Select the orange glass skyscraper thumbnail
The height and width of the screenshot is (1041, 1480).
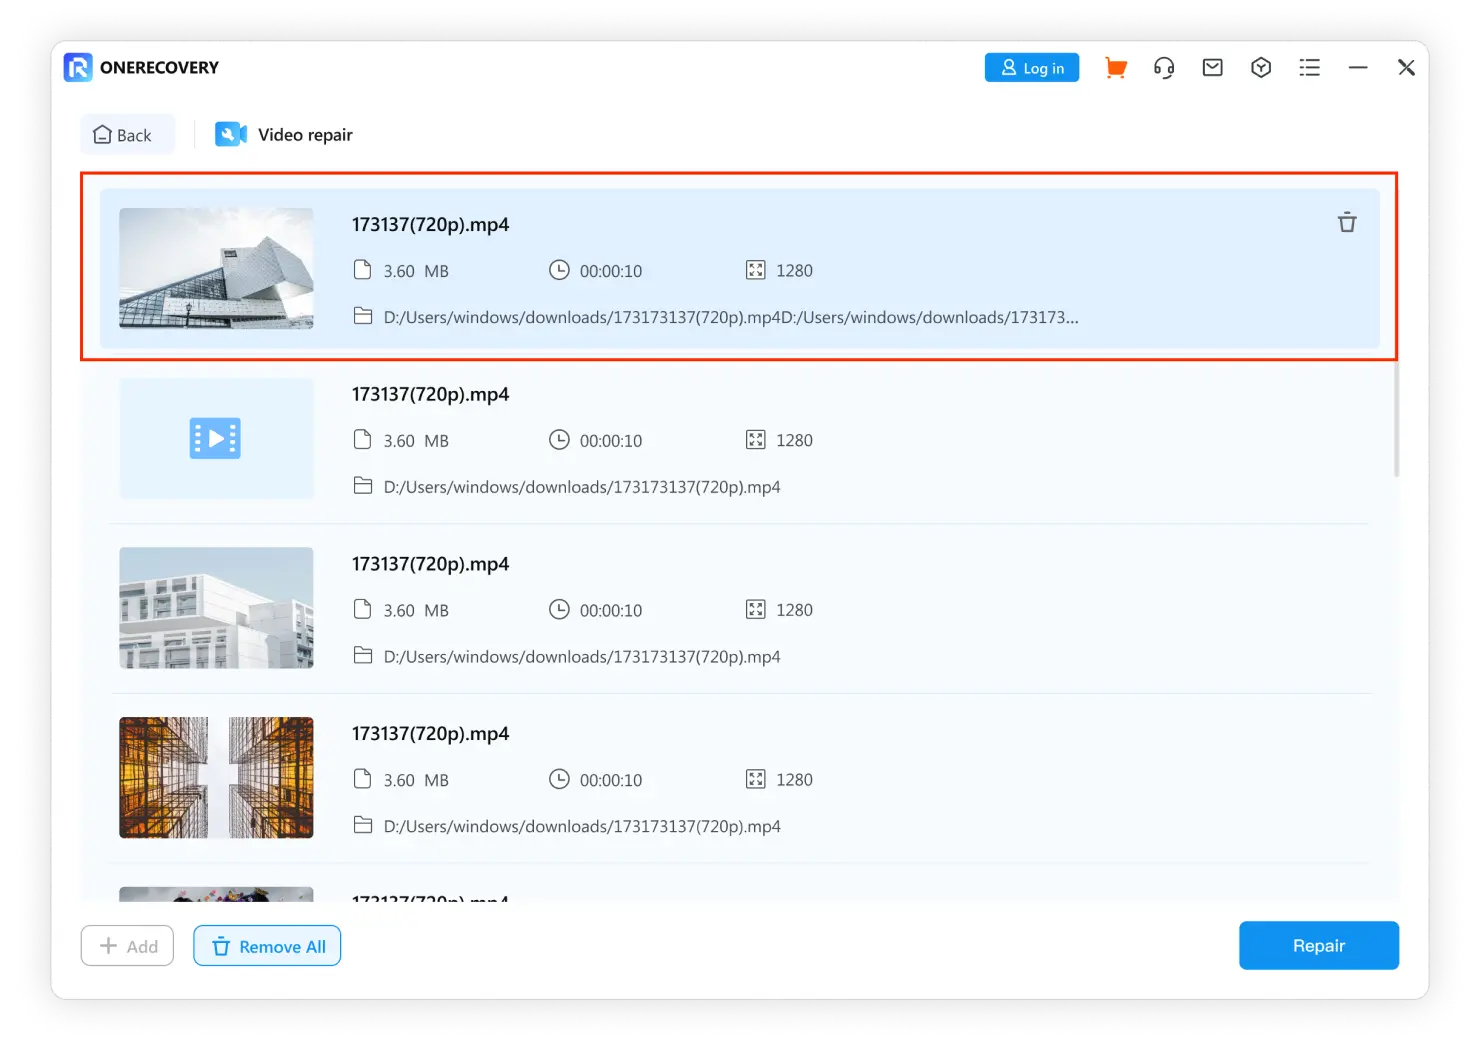coord(216,777)
